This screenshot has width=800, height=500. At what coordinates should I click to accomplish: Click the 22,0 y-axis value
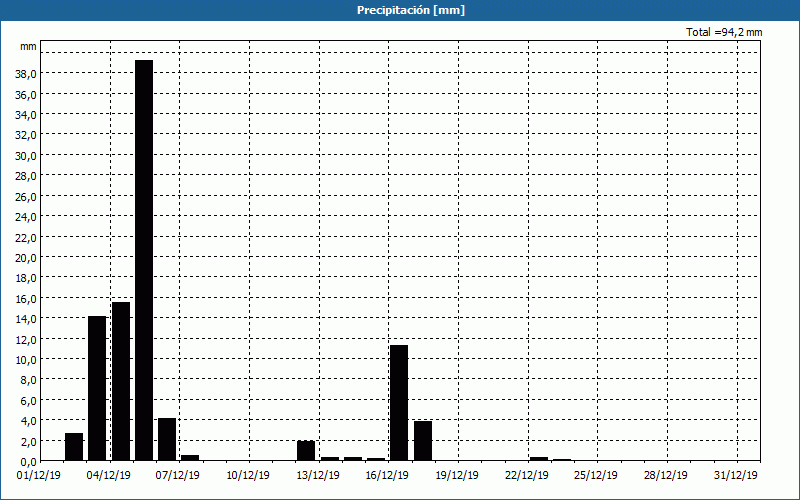(x=26, y=237)
